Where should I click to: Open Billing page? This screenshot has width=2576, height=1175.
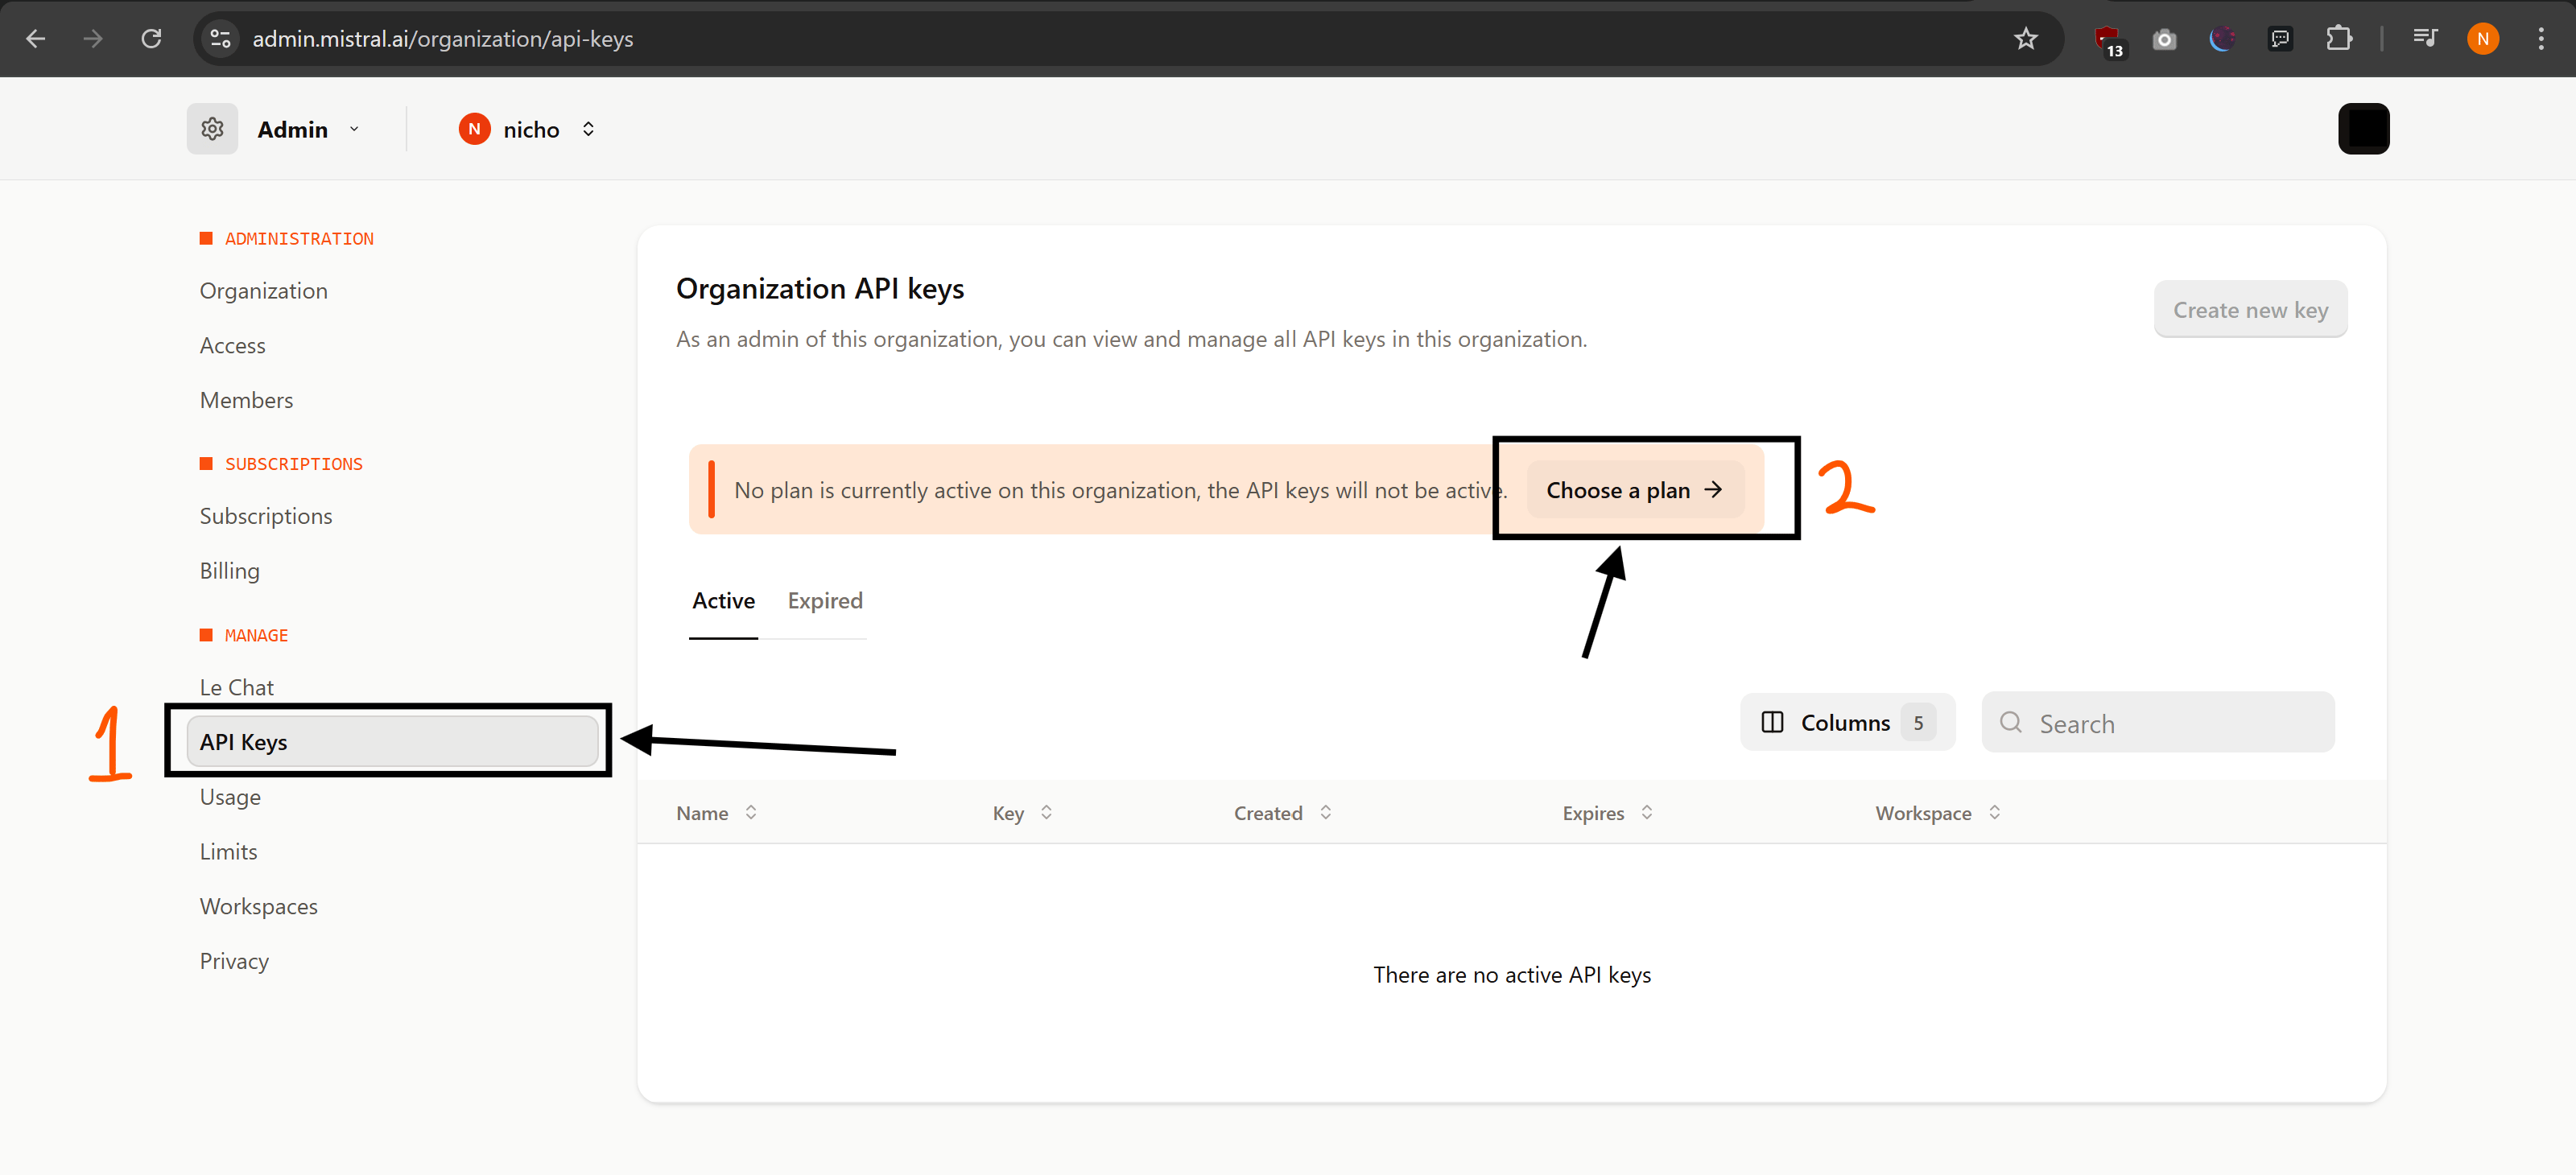(x=229, y=571)
